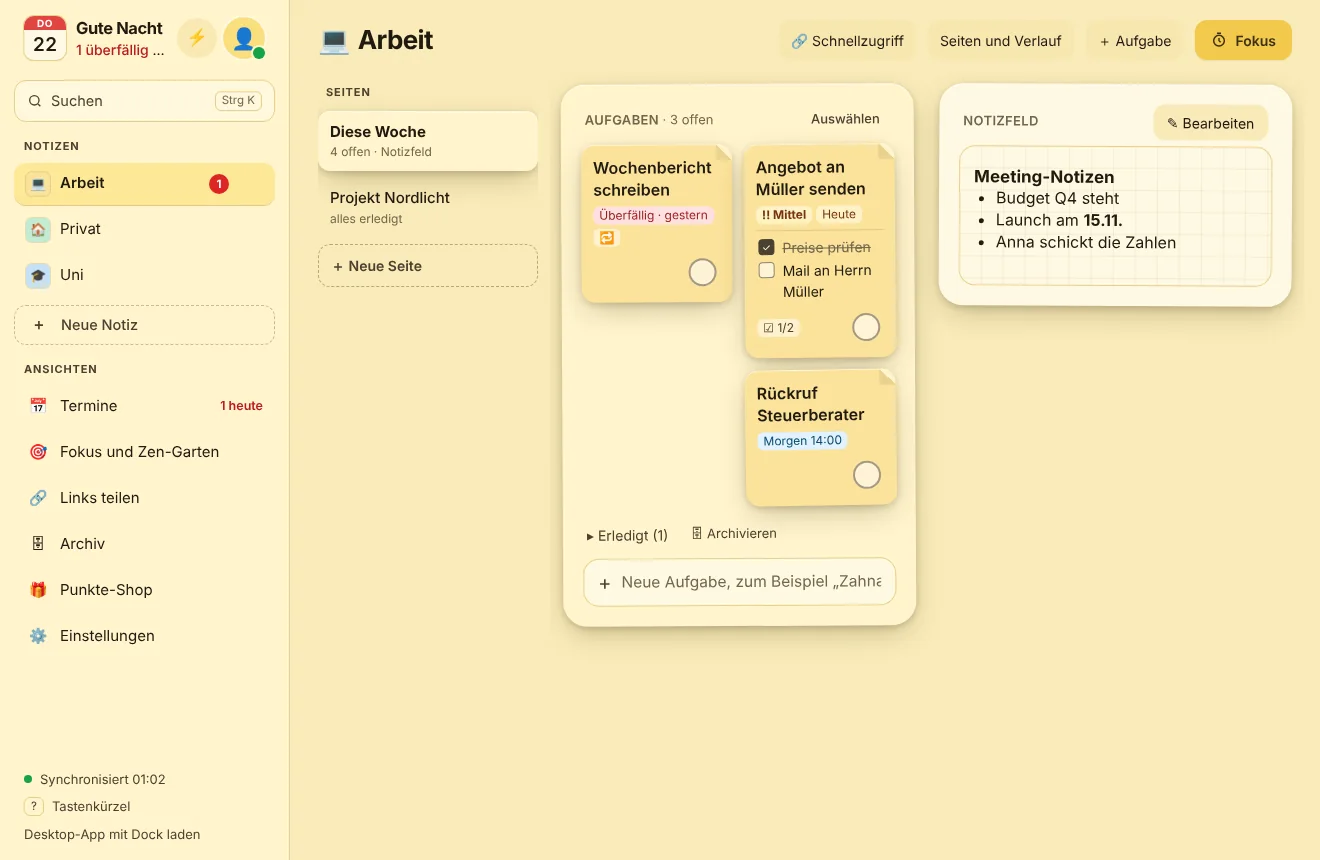Click the Überfällig · gestern tag
Screen dimensions: 1320x860
(x=653, y=215)
